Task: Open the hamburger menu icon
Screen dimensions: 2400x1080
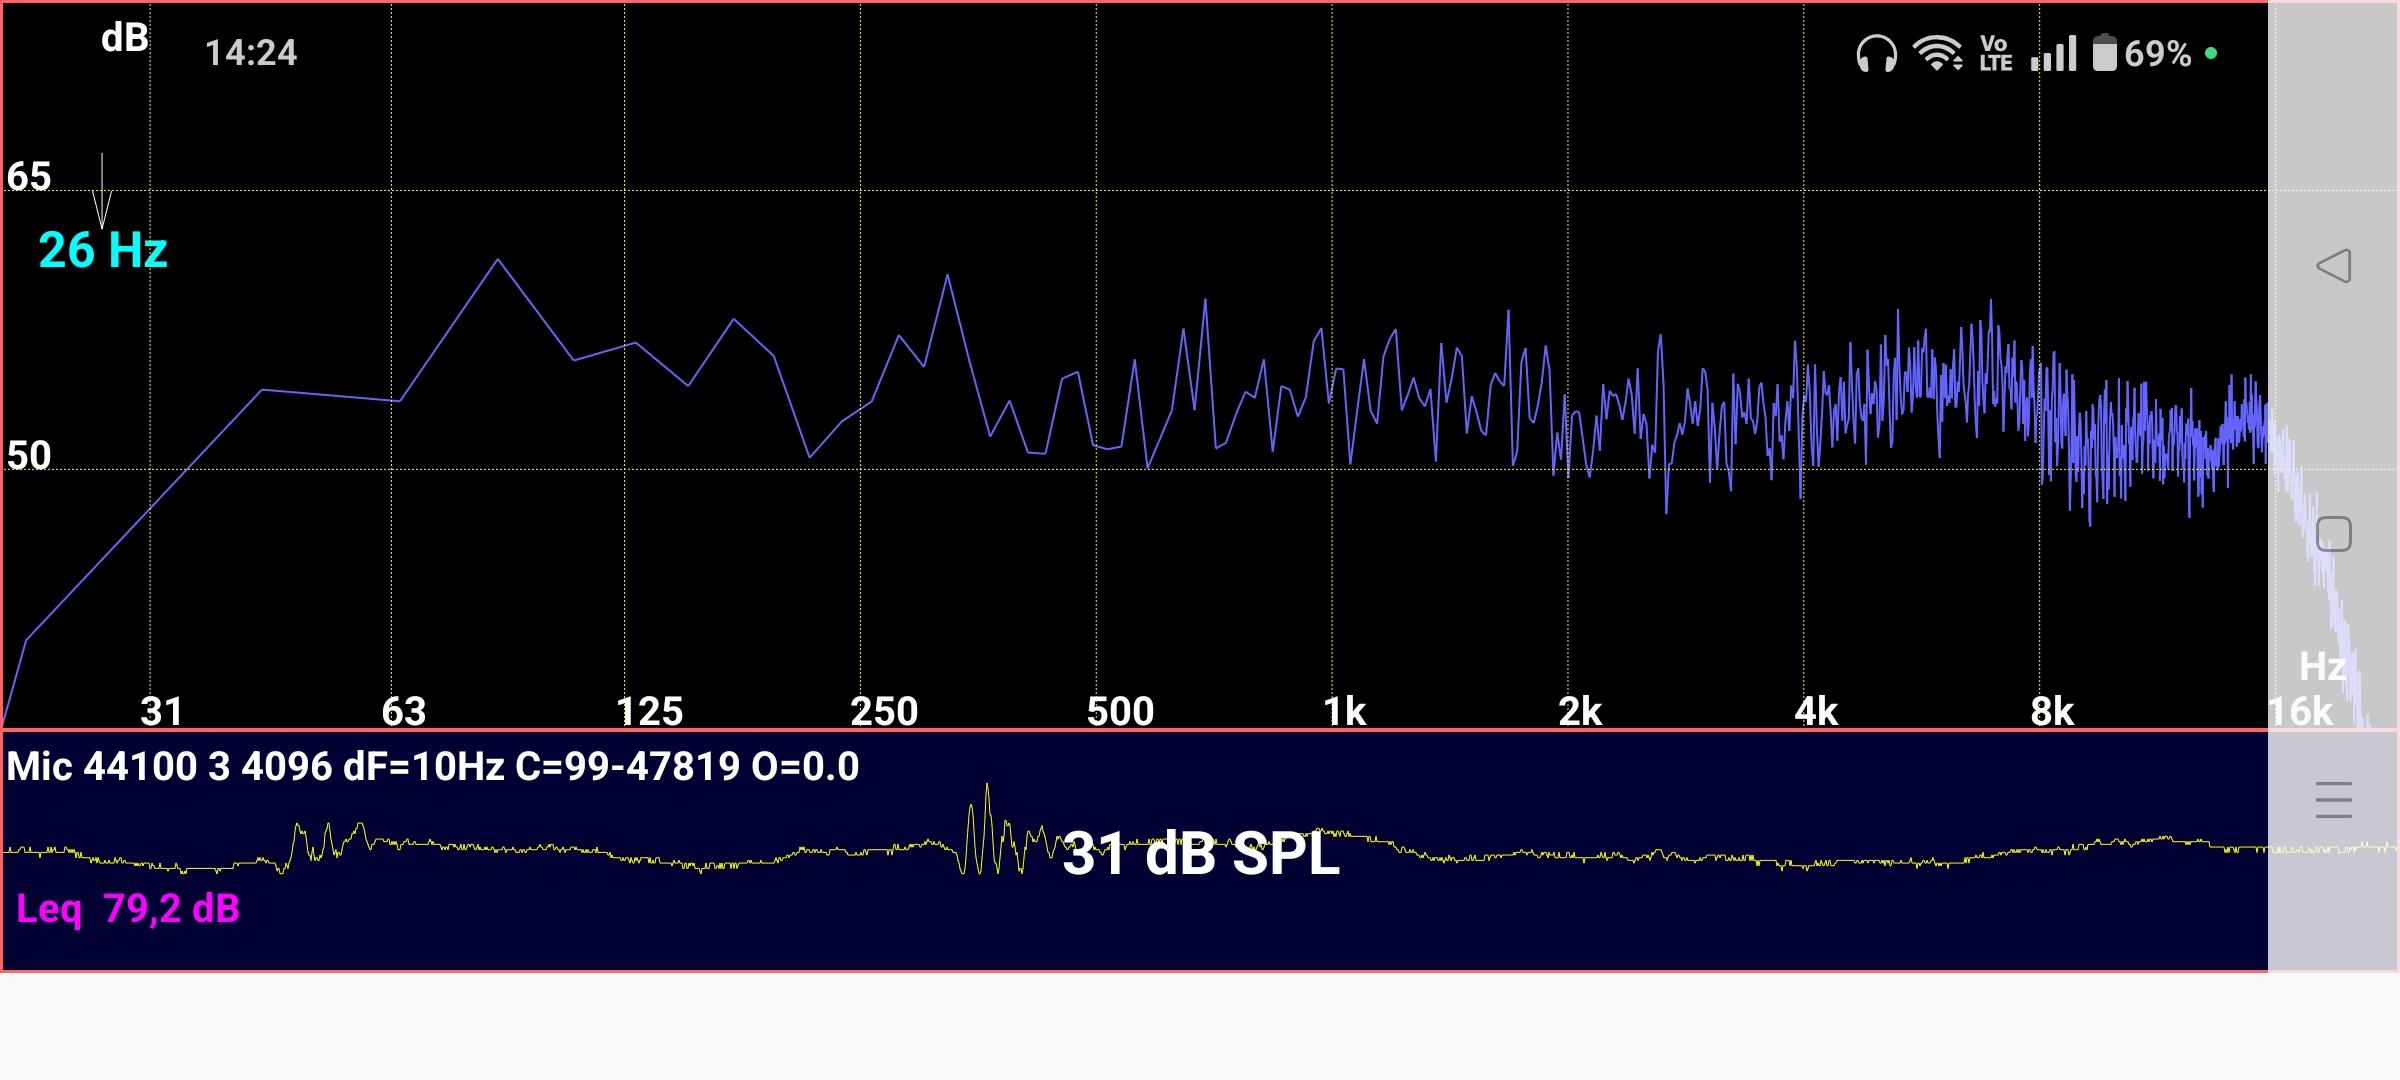Action: [2333, 800]
